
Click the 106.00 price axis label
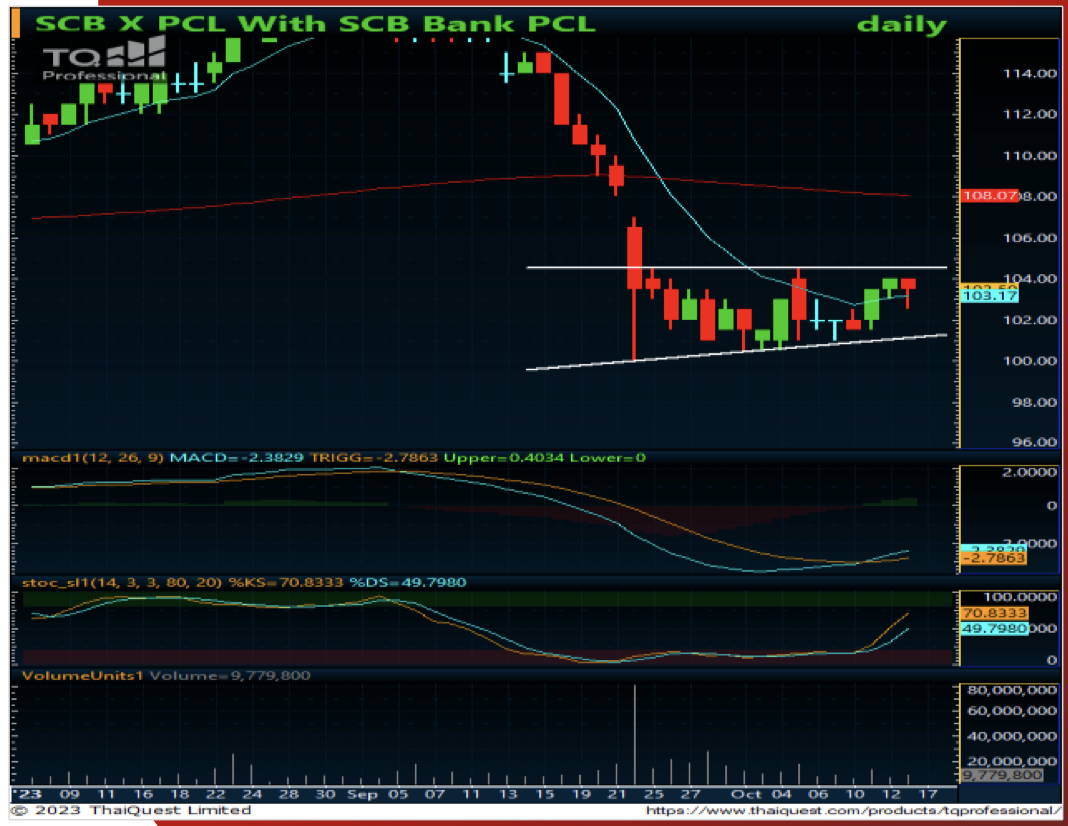tap(1030, 238)
